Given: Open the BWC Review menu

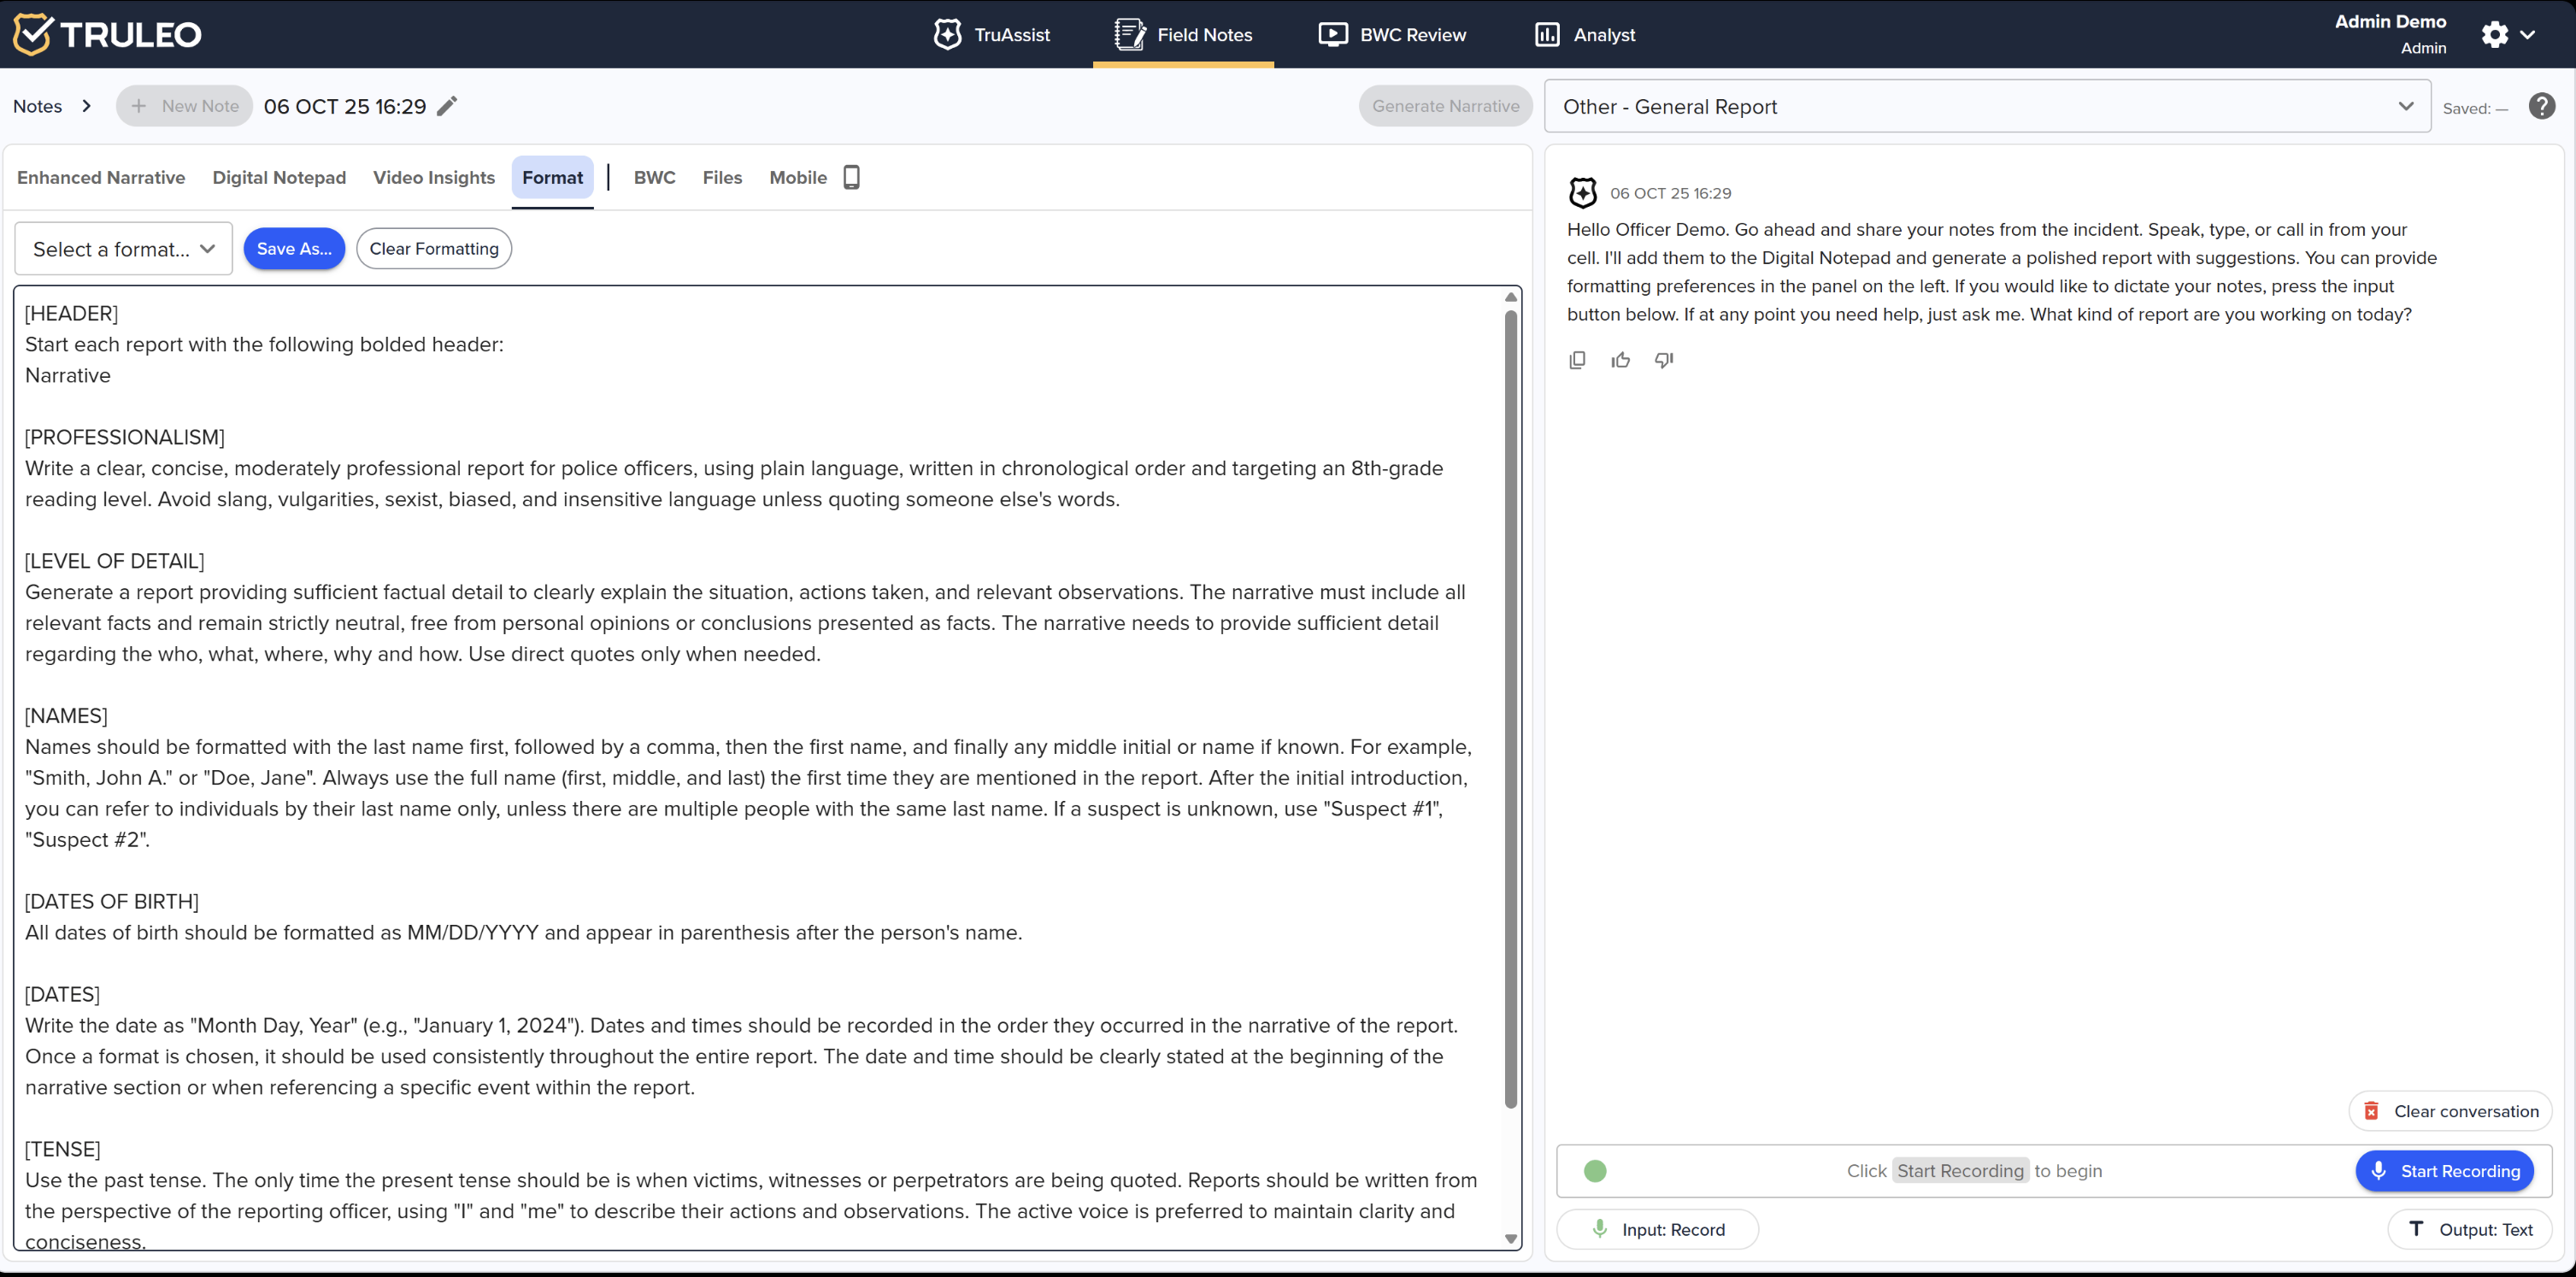Looking at the screenshot, I should 1392,35.
